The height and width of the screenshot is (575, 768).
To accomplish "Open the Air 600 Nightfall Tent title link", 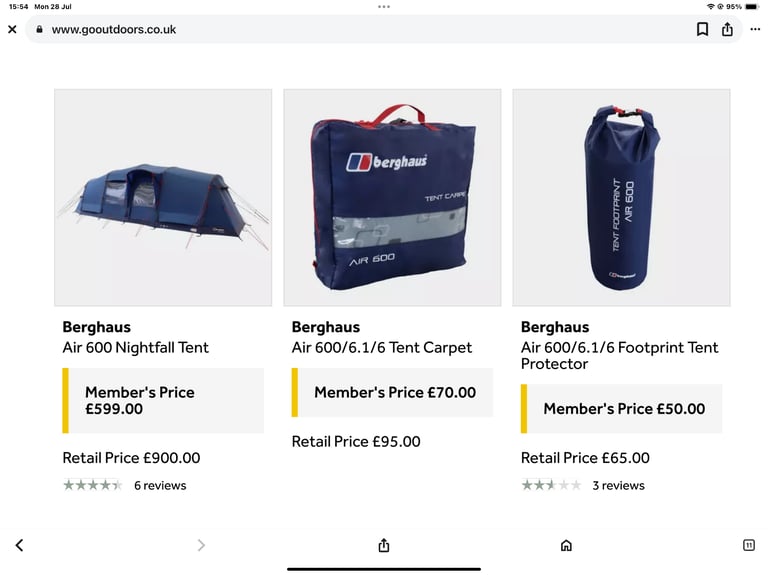I will (x=136, y=348).
